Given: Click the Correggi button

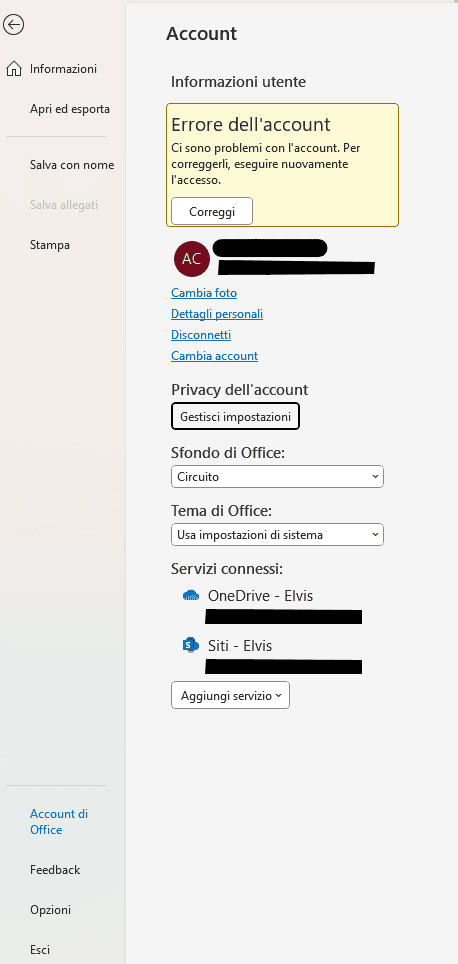Looking at the screenshot, I should pyautogui.click(x=212, y=211).
